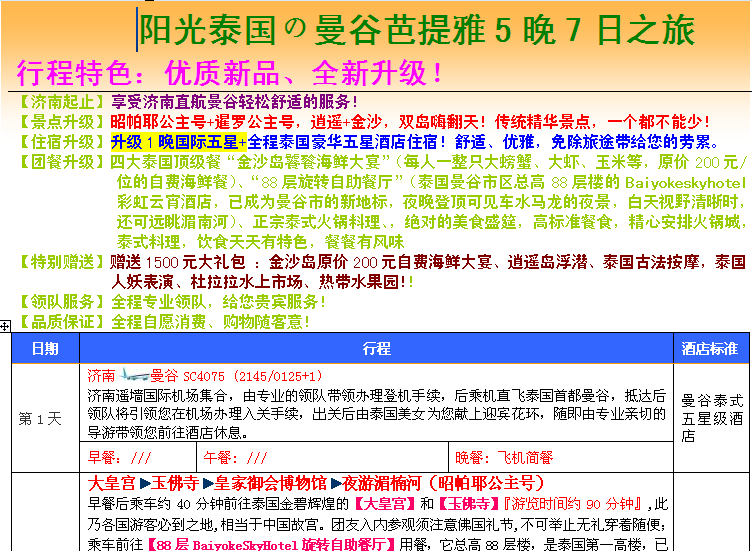752x551 pixels.
Task: Select the 【济南起止】 label
Action: 62,102
